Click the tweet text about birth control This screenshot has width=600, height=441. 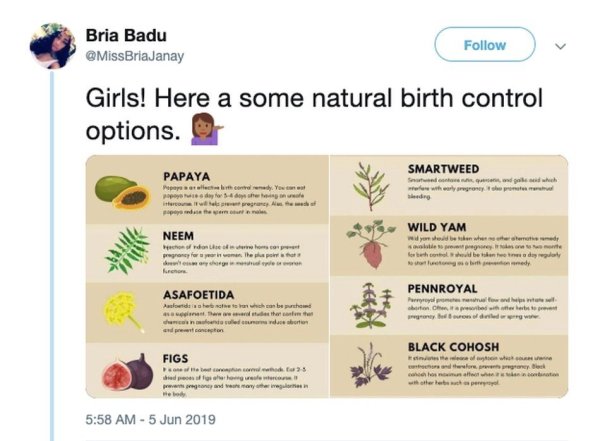314,114
